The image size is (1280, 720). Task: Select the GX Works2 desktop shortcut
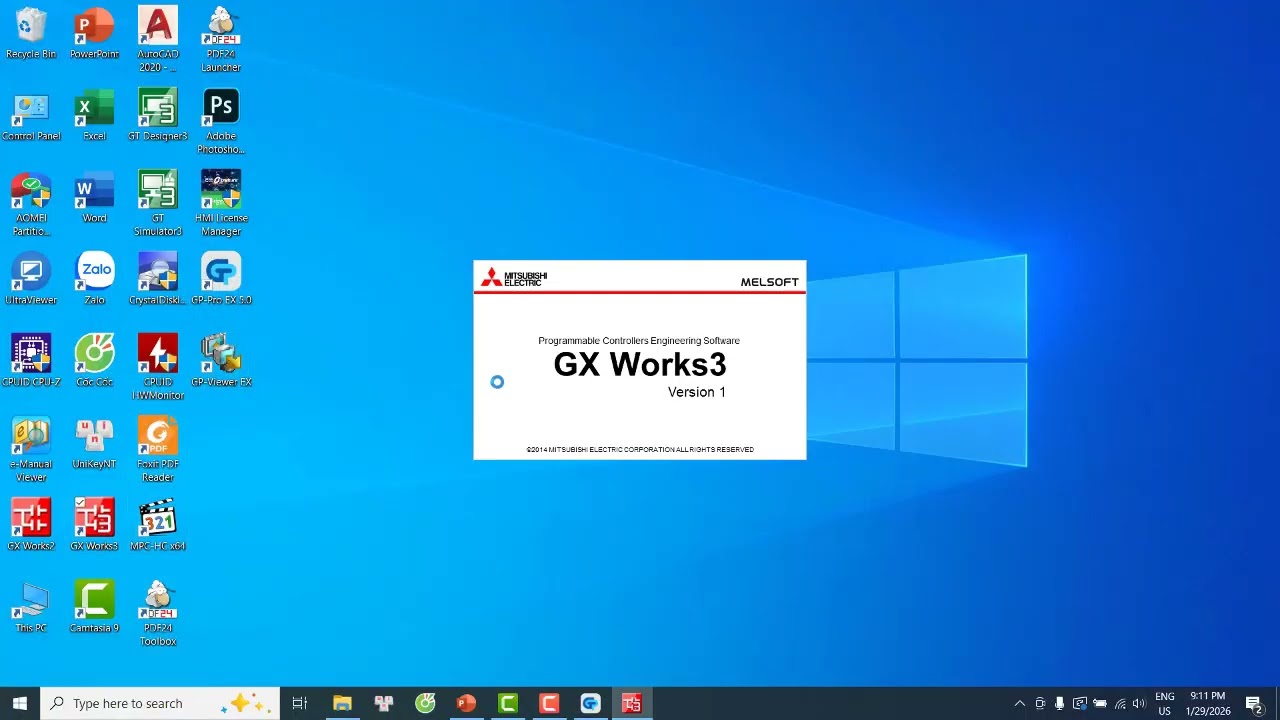[31, 525]
